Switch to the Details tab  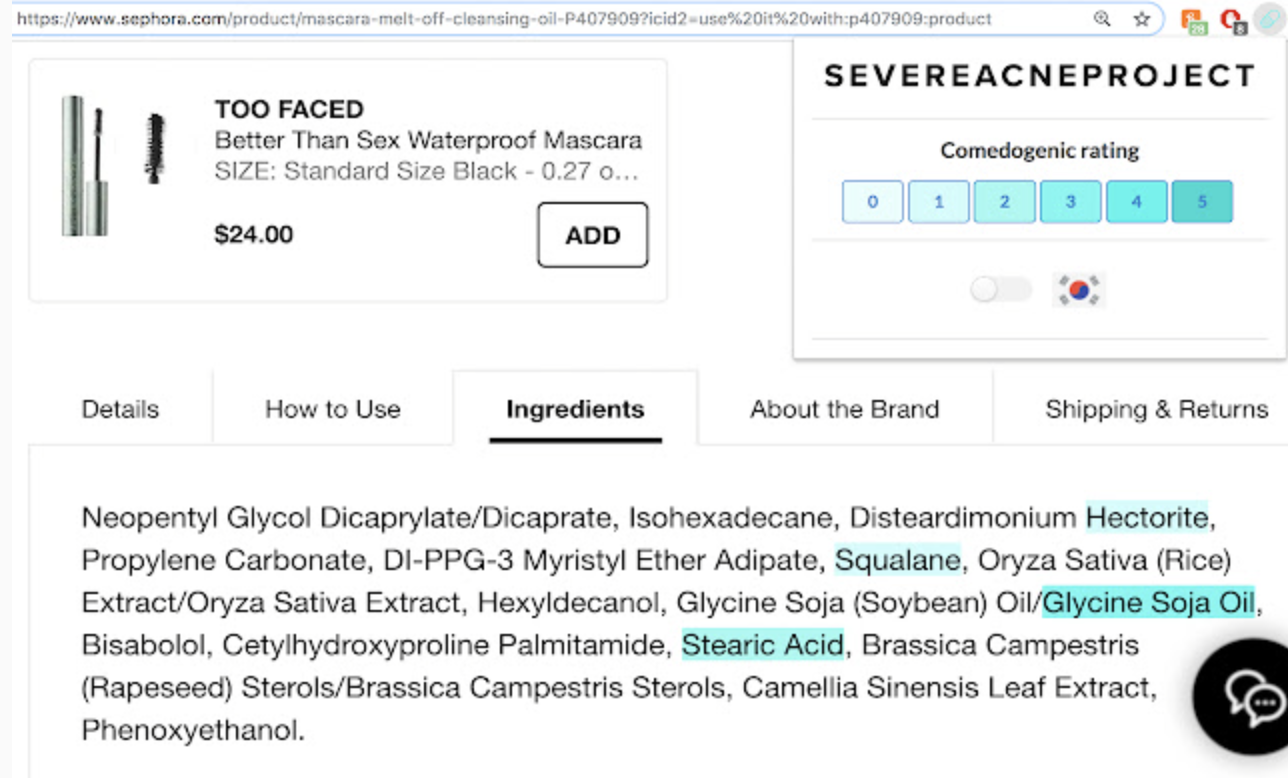pyautogui.click(x=120, y=409)
